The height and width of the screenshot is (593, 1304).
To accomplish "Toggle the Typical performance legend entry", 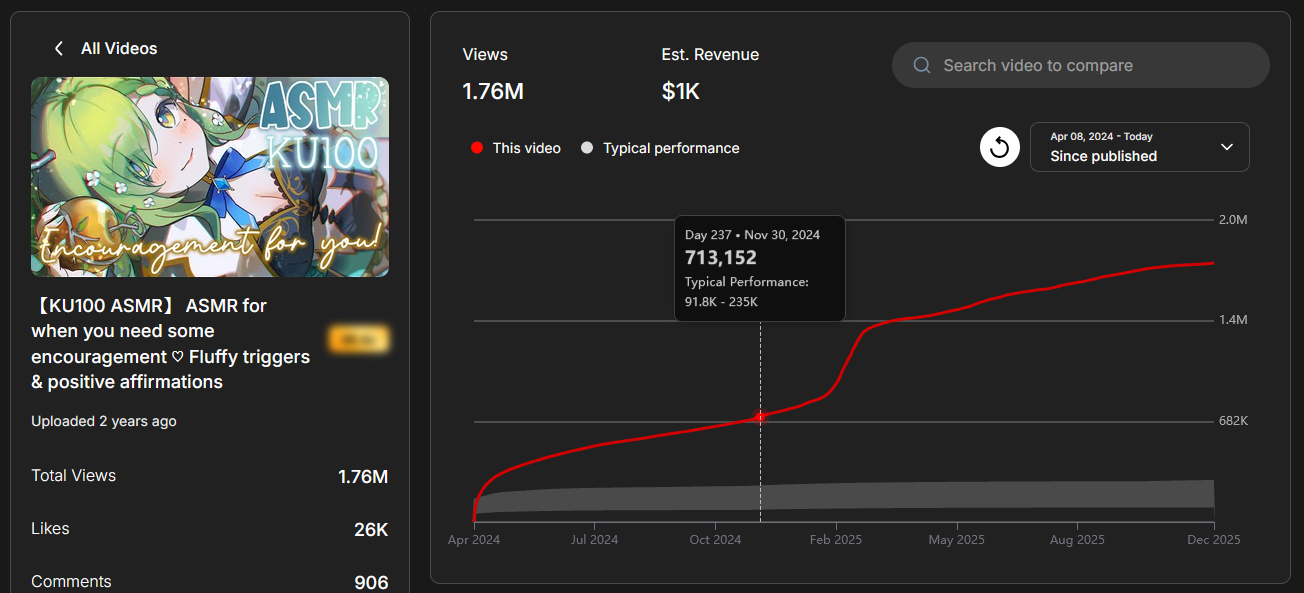I will tap(660, 148).
